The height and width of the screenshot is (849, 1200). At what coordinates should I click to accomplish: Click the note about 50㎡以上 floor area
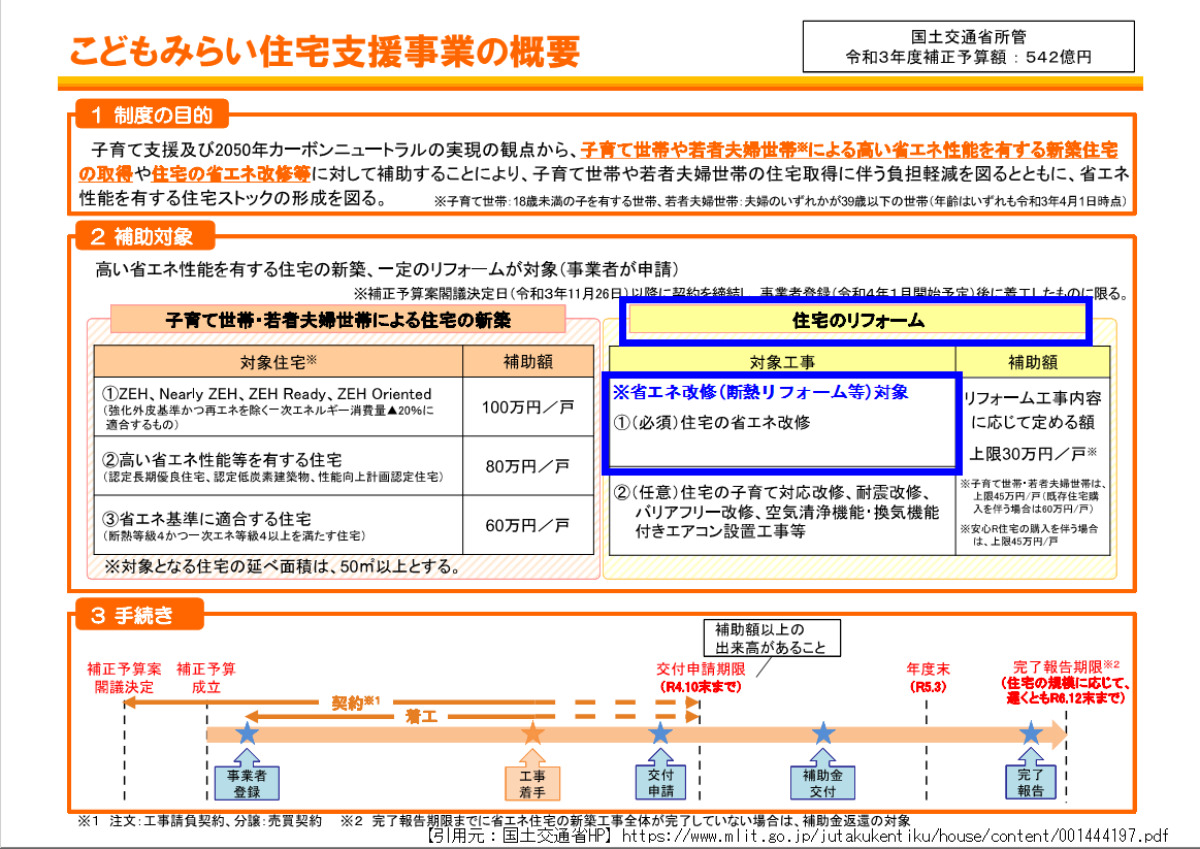[x=282, y=568]
